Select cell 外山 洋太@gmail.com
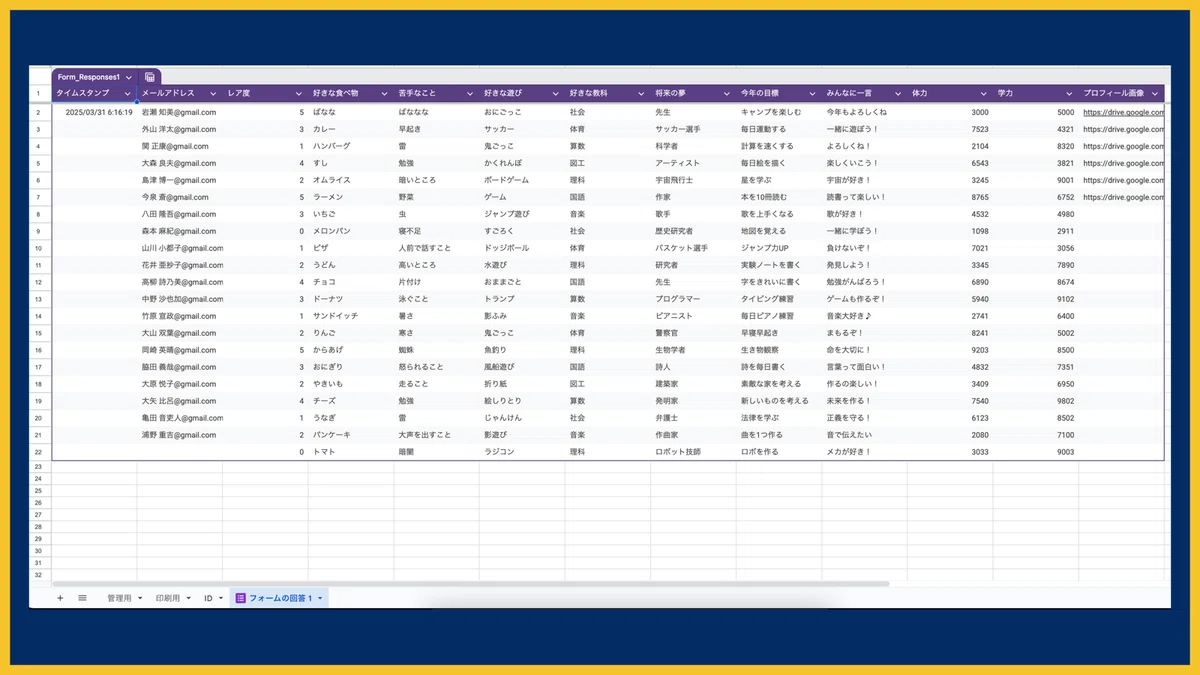The height and width of the screenshot is (675, 1200). point(179,129)
